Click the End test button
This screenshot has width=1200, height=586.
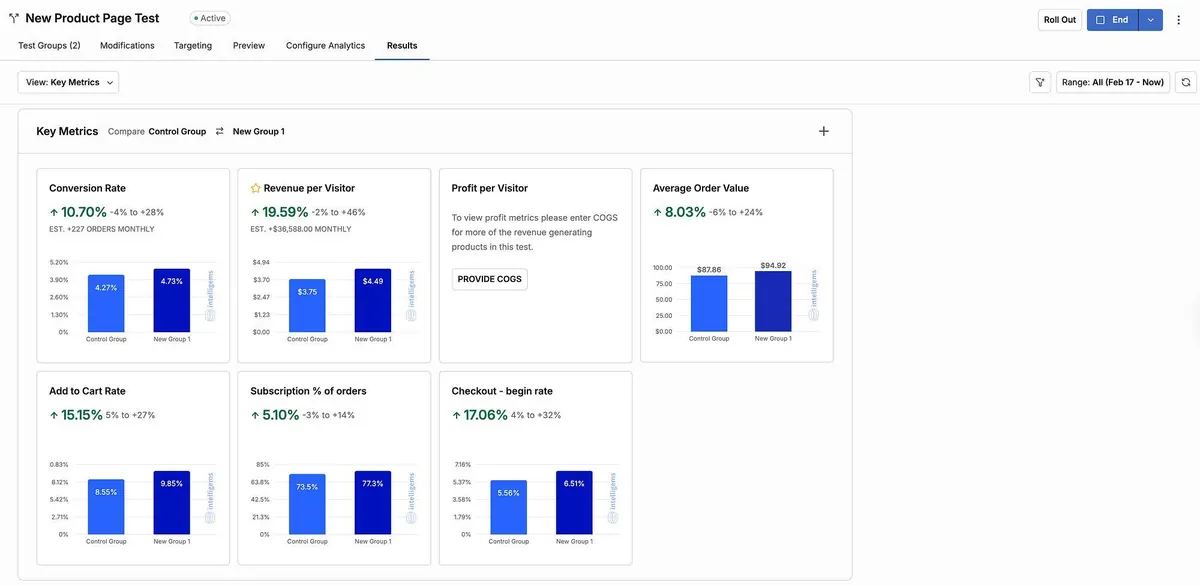(1113, 20)
